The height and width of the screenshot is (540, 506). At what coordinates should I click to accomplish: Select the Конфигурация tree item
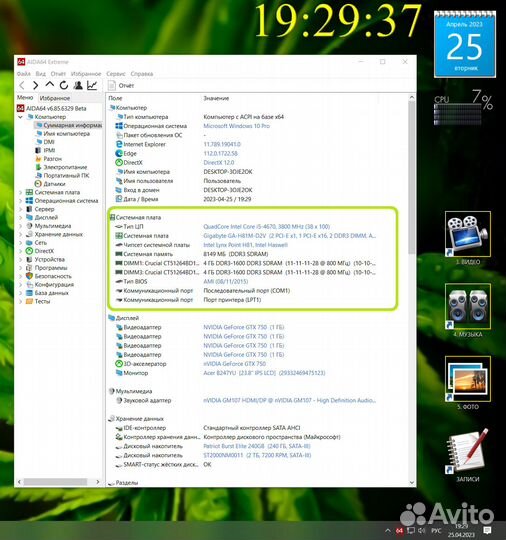tap(50, 284)
